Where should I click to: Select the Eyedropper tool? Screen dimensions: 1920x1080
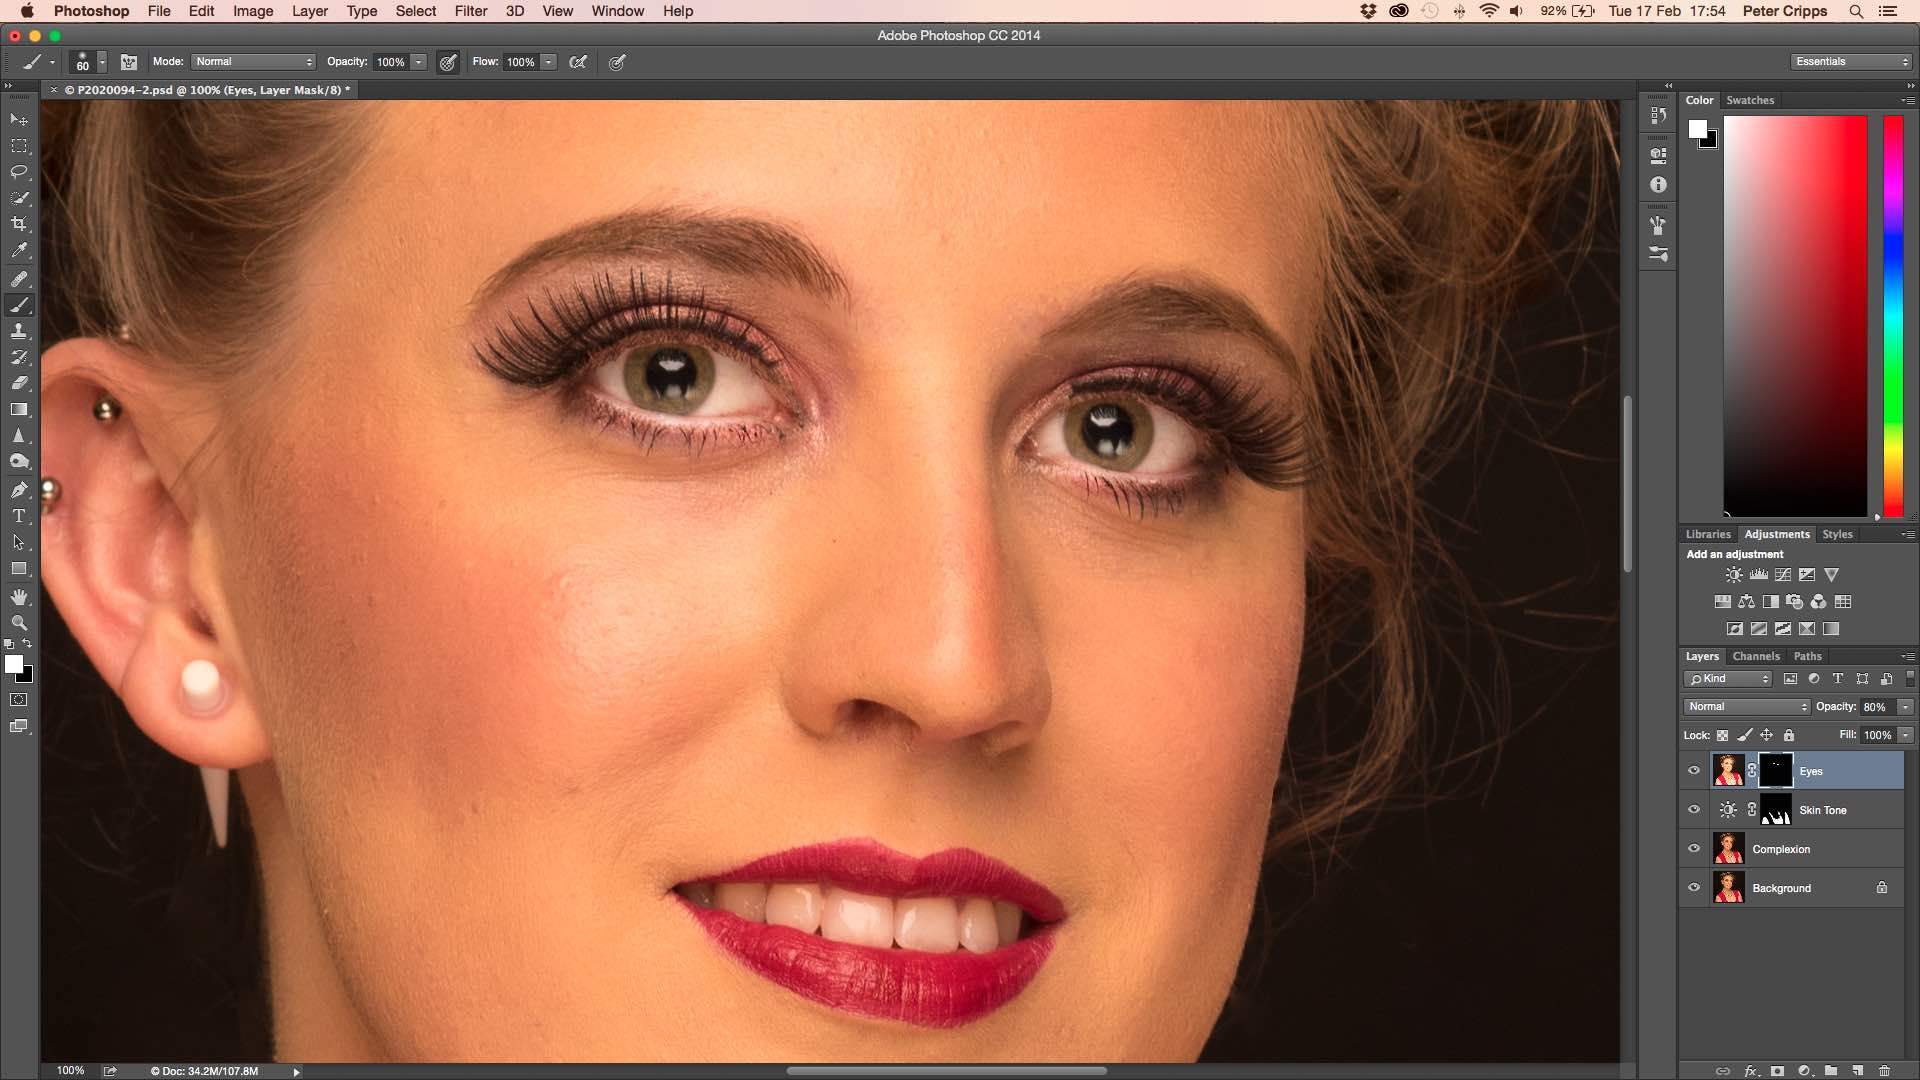[19, 251]
